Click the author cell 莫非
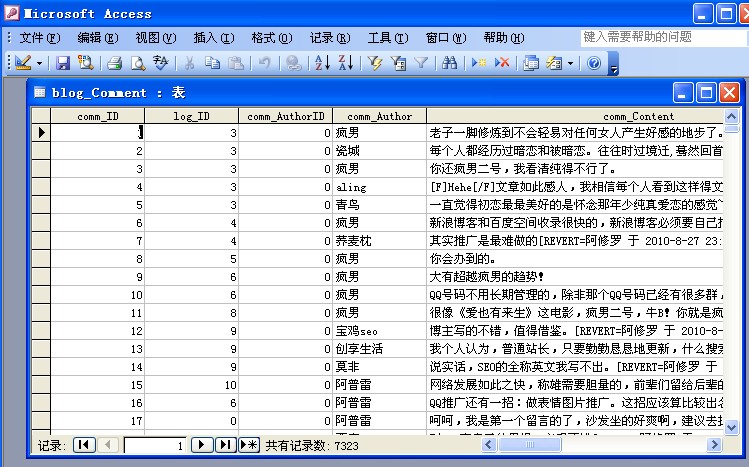749x467 pixels. (x=379, y=367)
